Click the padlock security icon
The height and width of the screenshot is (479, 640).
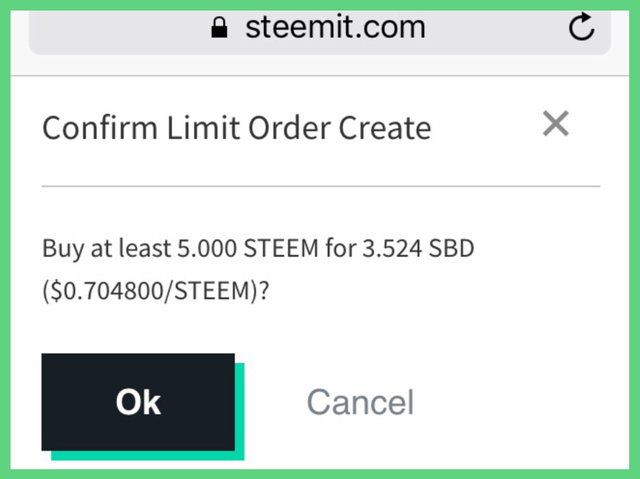pos(219,27)
